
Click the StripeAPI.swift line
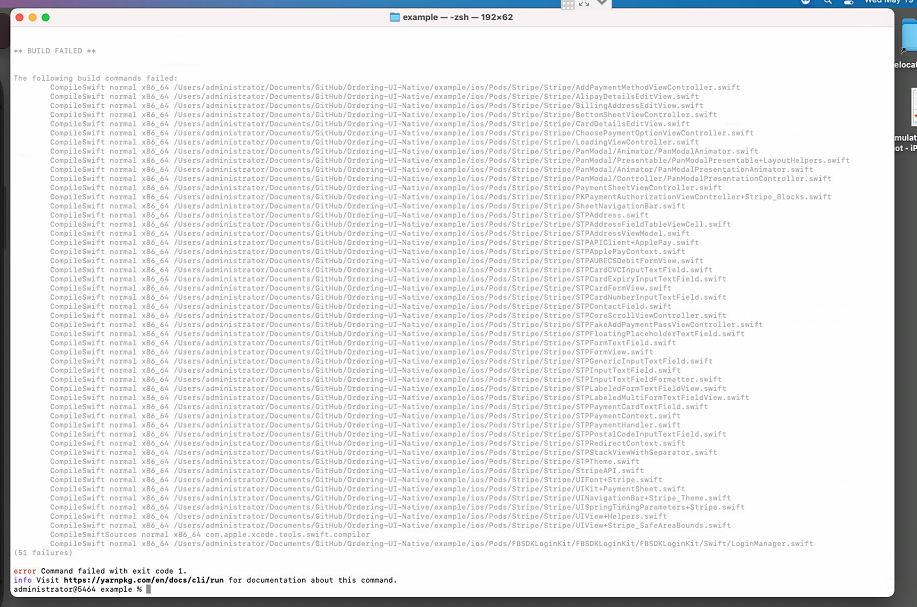click(x=347, y=470)
